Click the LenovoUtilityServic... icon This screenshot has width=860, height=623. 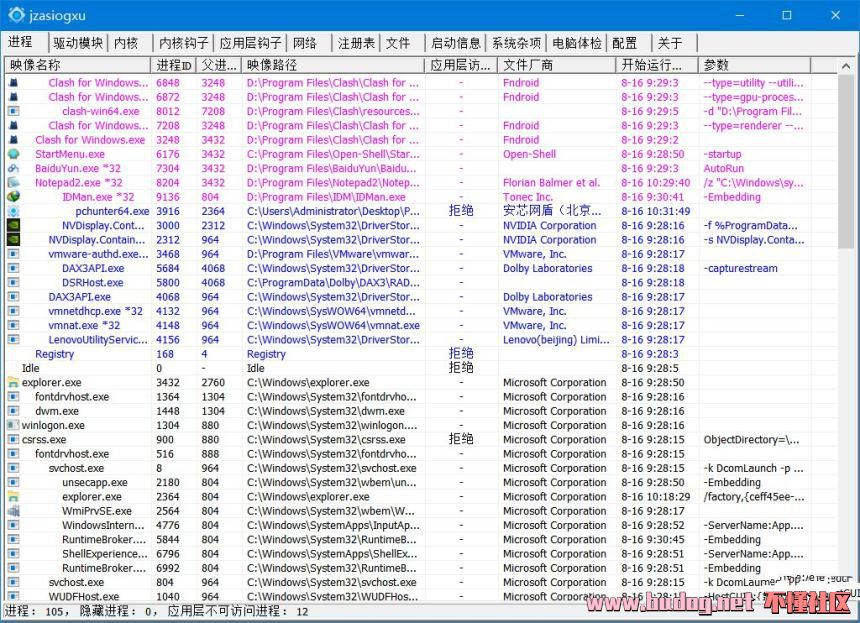(x=13, y=339)
